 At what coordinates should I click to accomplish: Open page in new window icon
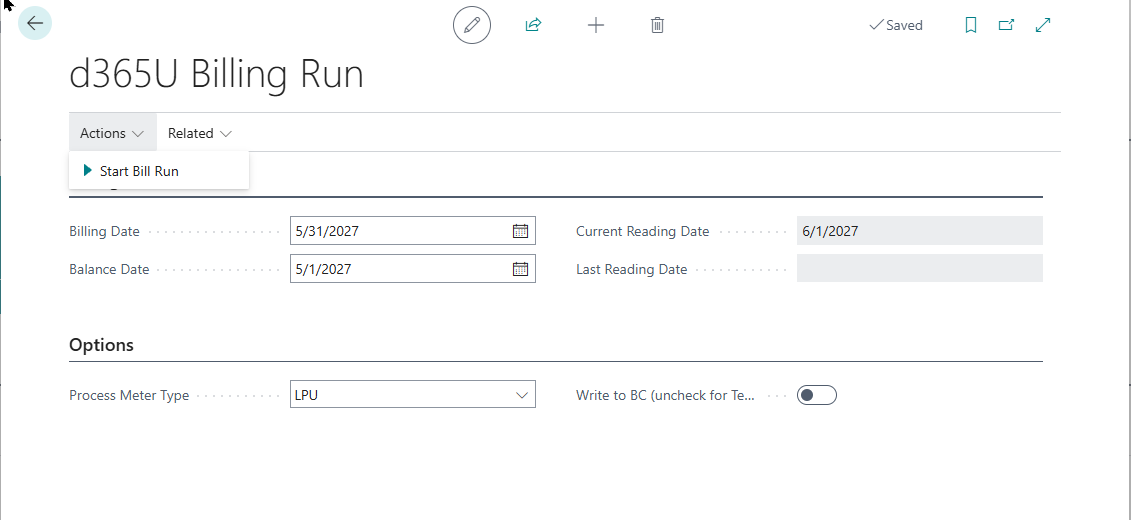(x=1006, y=25)
